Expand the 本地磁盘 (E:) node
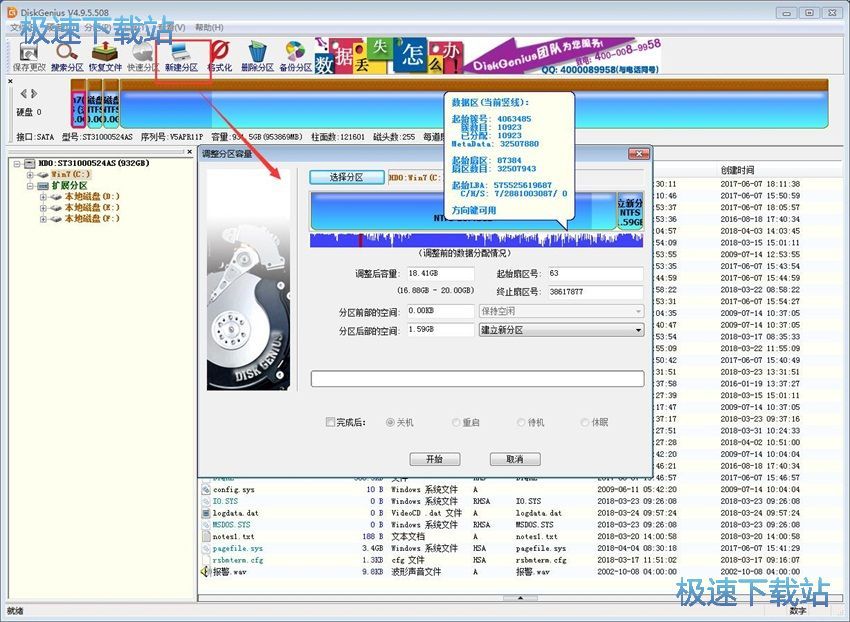This screenshot has width=850, height=622. [x=43, y=208]
